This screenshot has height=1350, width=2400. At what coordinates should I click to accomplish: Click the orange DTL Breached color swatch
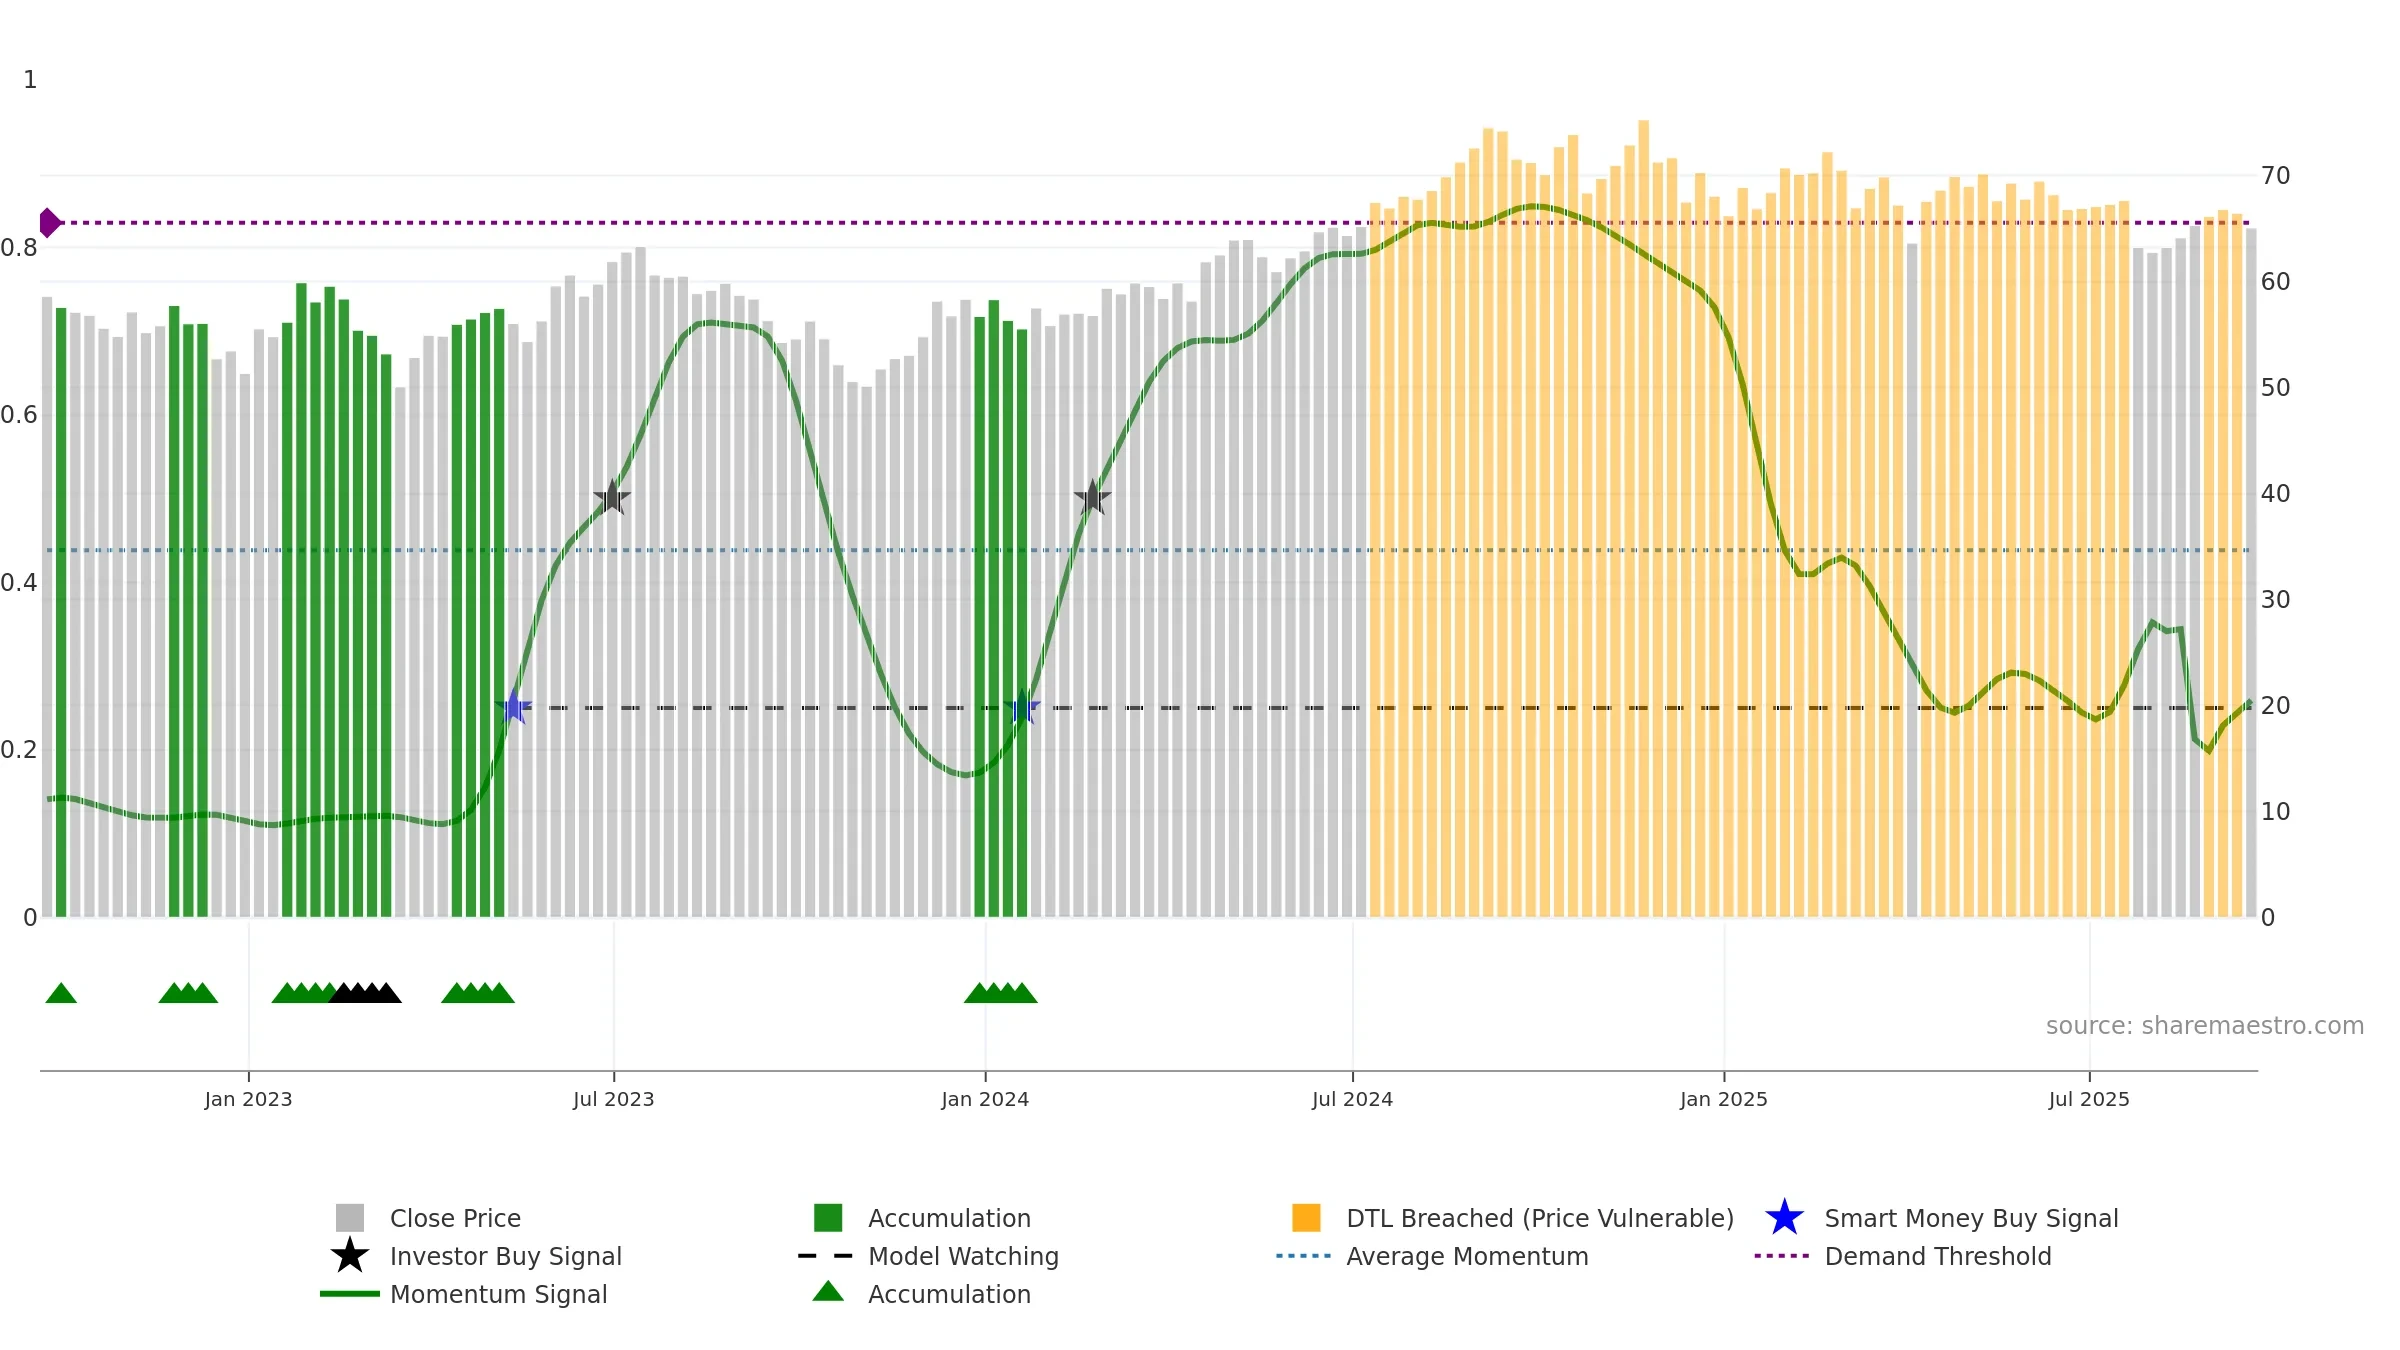(1306, 1218)
